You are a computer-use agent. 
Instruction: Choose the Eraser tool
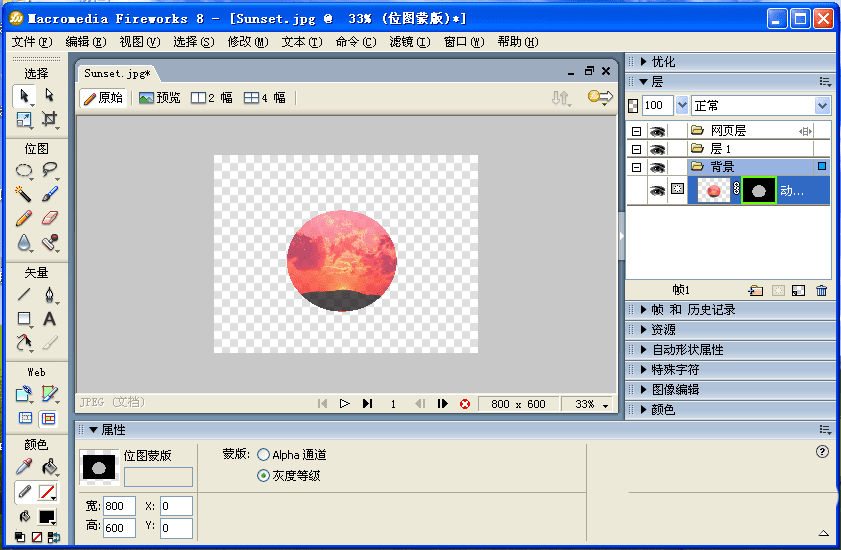(x=49, y=218)
